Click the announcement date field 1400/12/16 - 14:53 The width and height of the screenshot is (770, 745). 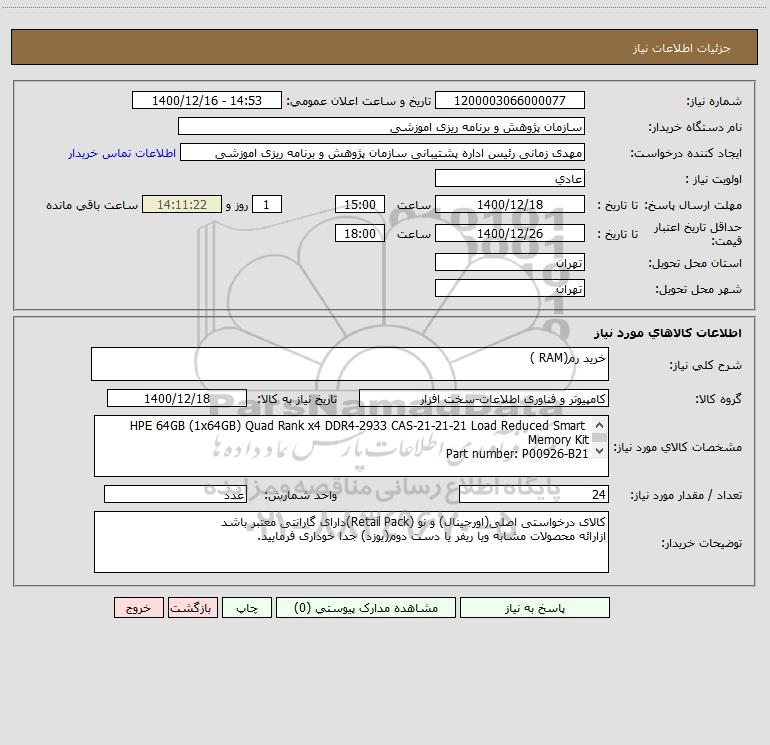pyautogui.click(x=207, y=100)
